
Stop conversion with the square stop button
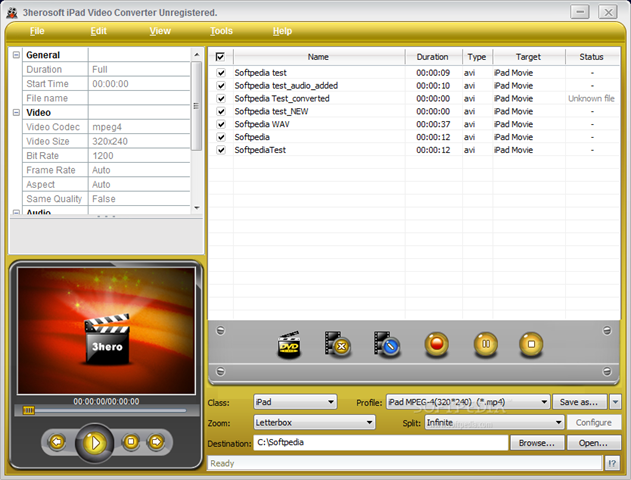(531, 344)
